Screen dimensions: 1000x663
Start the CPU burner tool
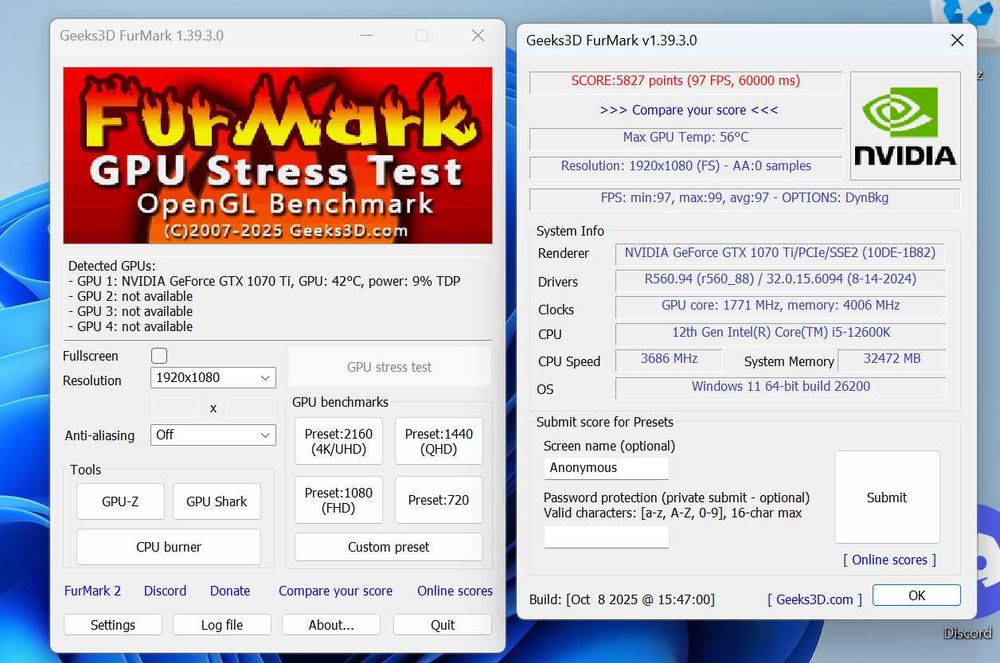click(x=168, y=547)
